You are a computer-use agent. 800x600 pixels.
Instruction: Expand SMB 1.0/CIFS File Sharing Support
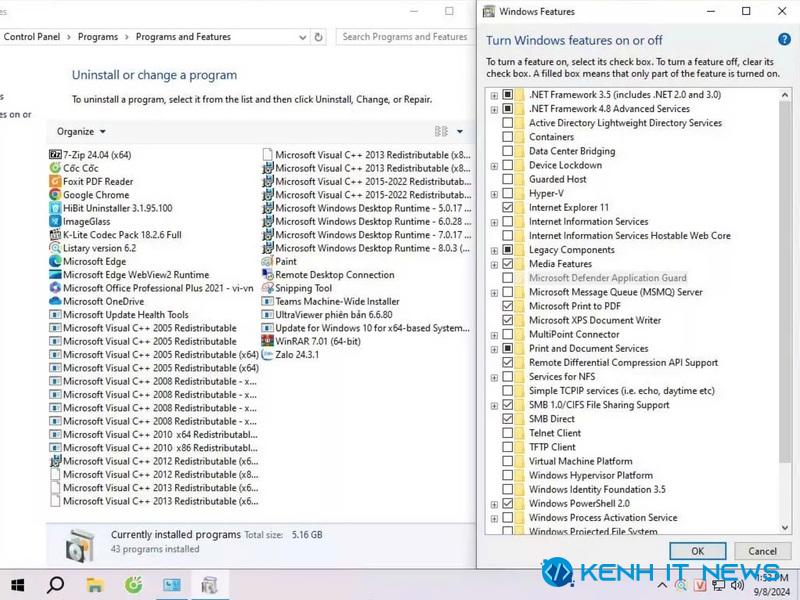(494, 406)
